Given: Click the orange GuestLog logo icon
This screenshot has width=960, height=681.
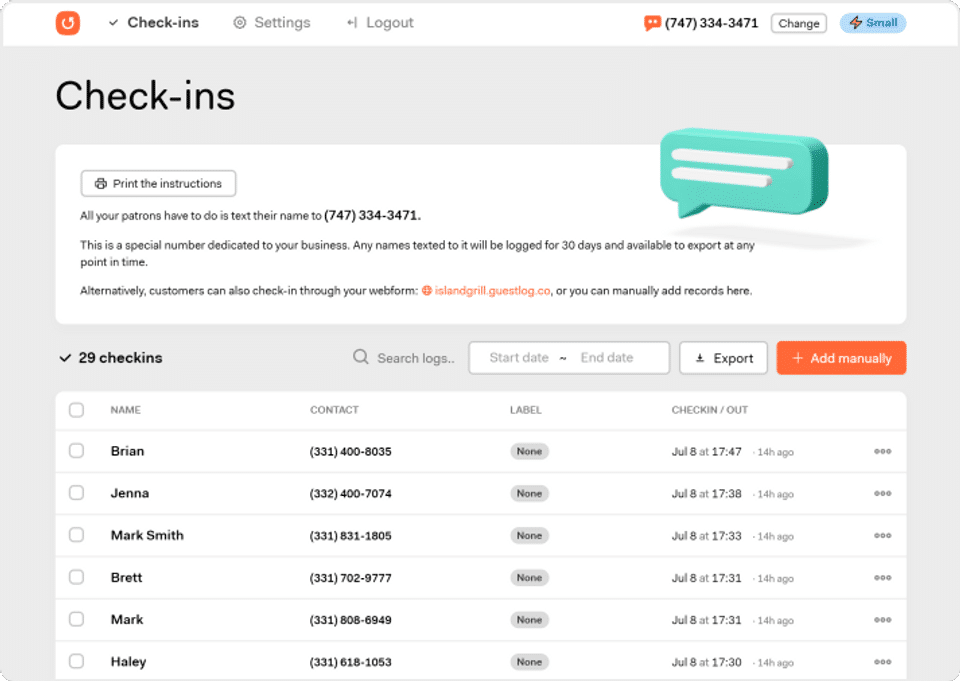Looking at the screenshot, I should click(x=68, y=23).
